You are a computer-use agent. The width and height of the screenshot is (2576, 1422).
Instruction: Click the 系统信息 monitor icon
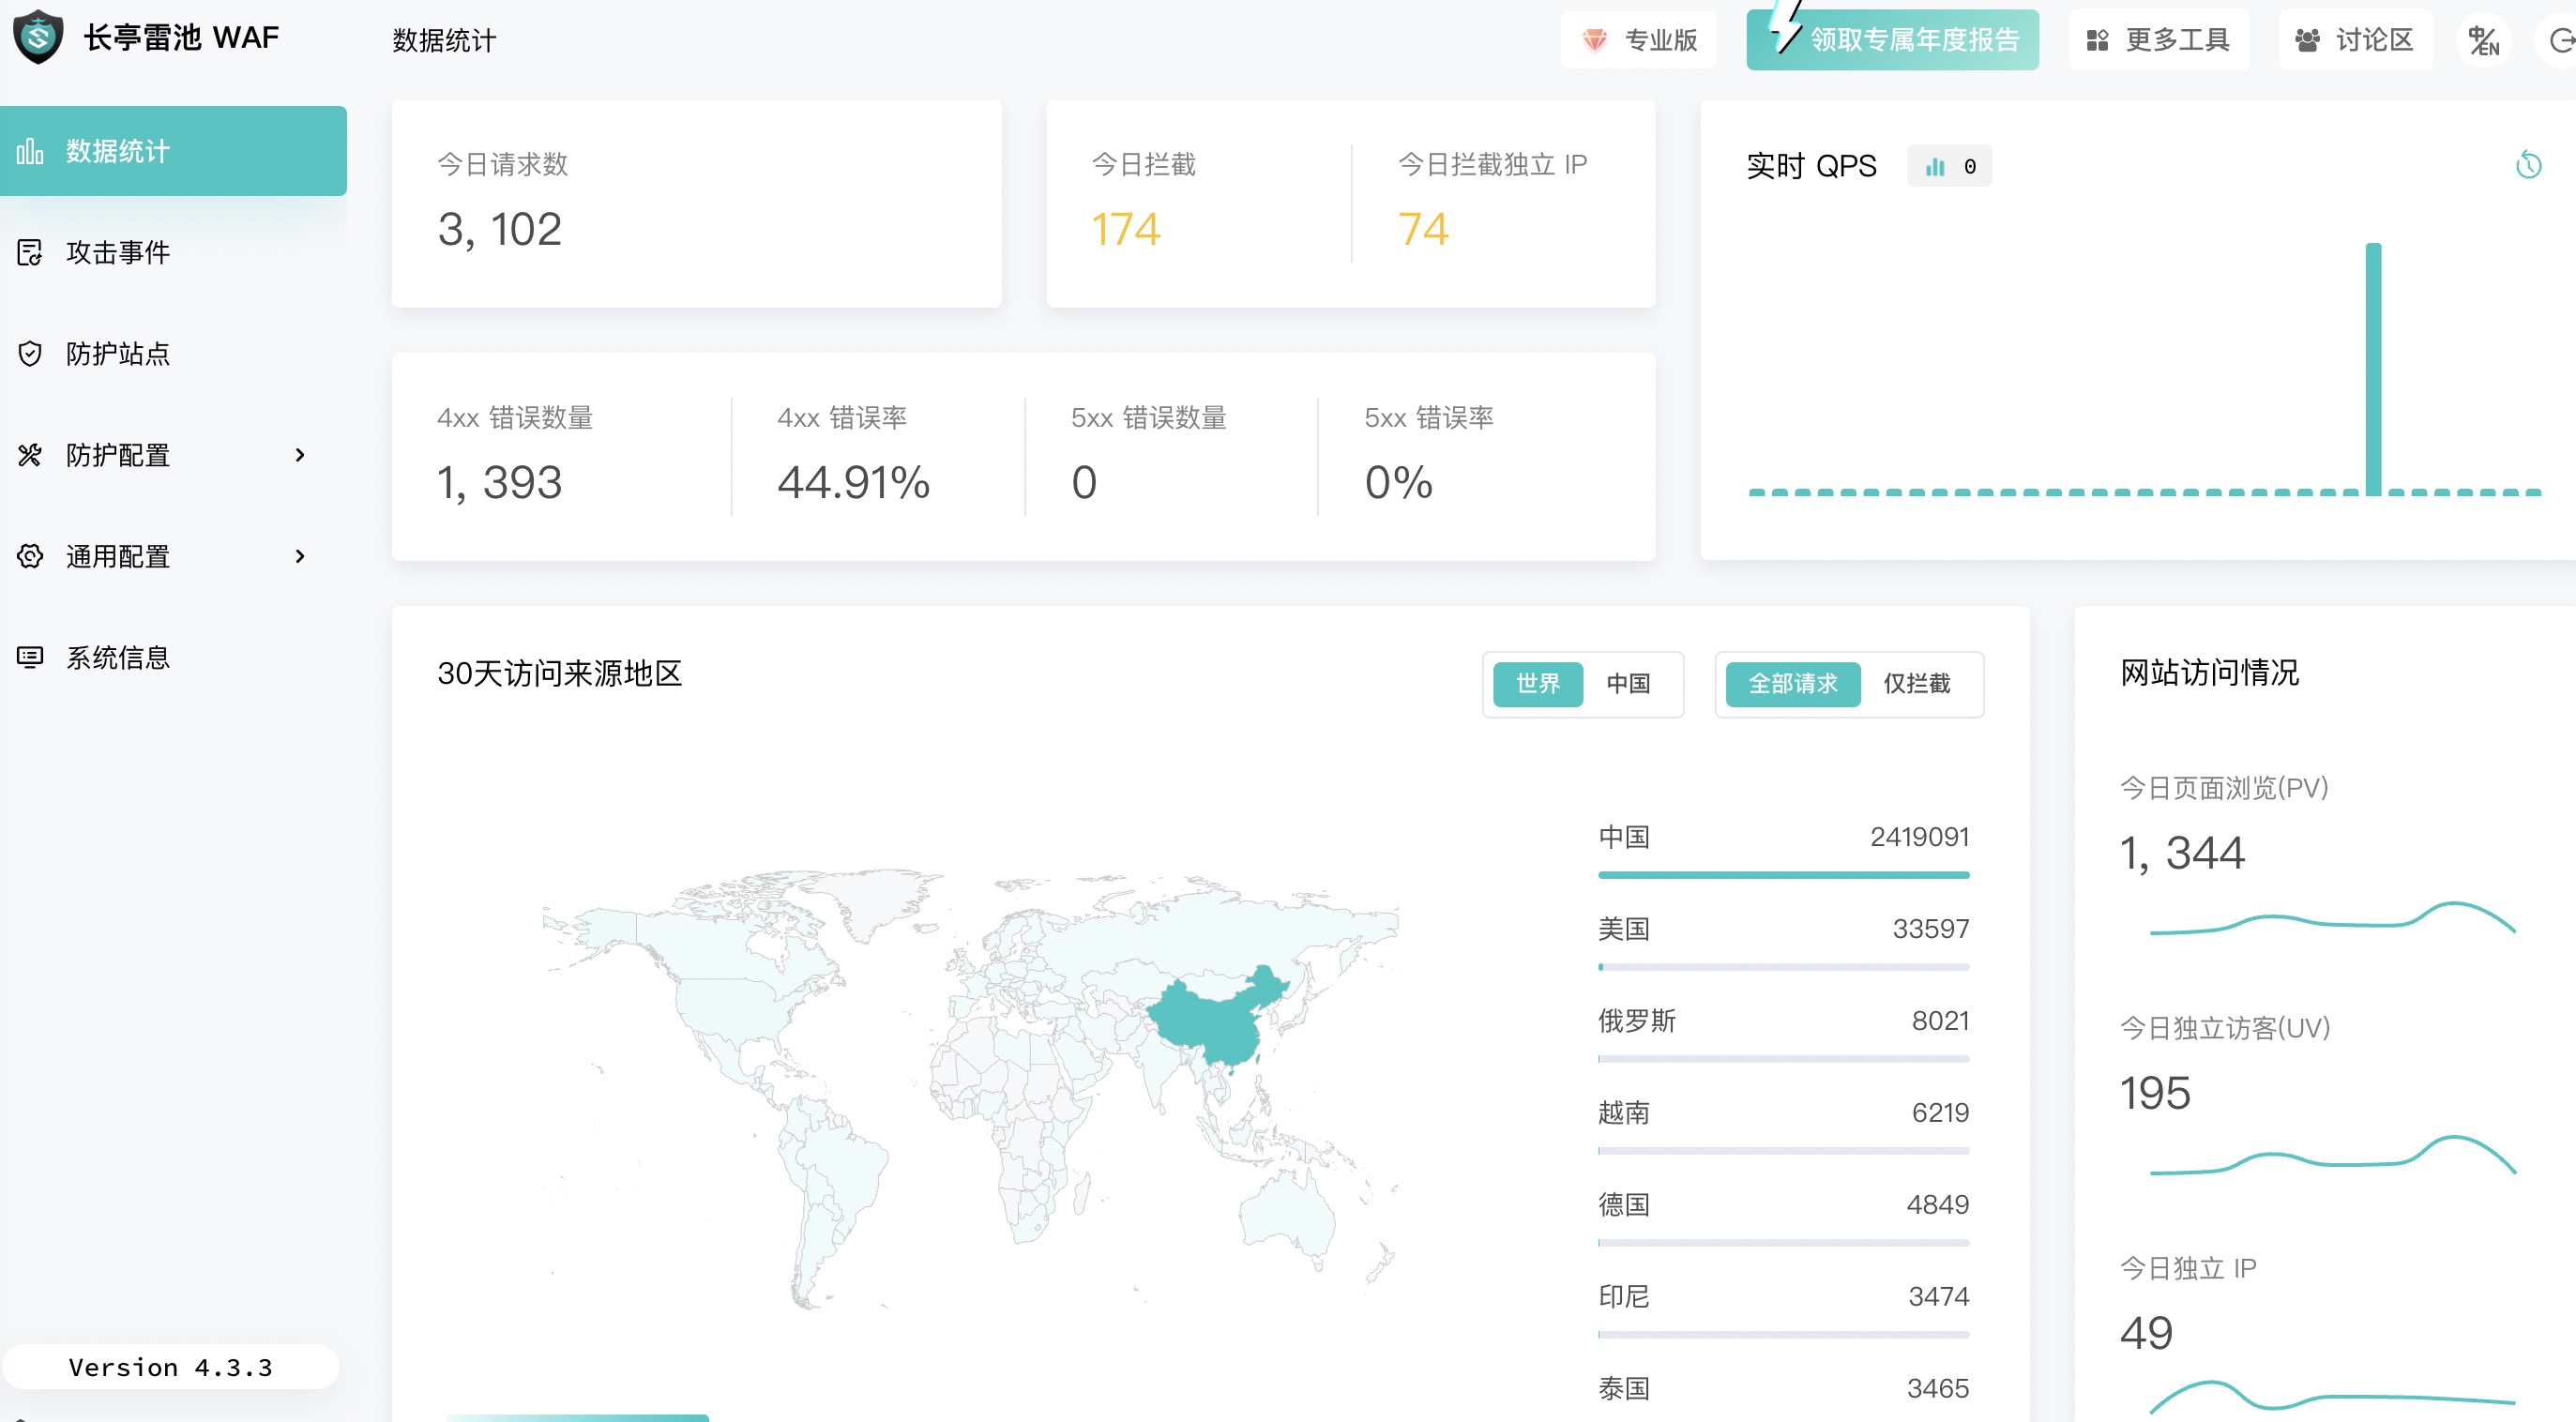click(x=30, y=657)
